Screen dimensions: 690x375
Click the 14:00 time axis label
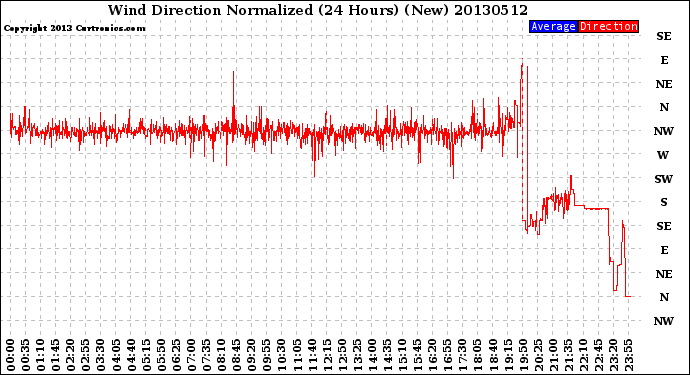[x=372, y=355]
